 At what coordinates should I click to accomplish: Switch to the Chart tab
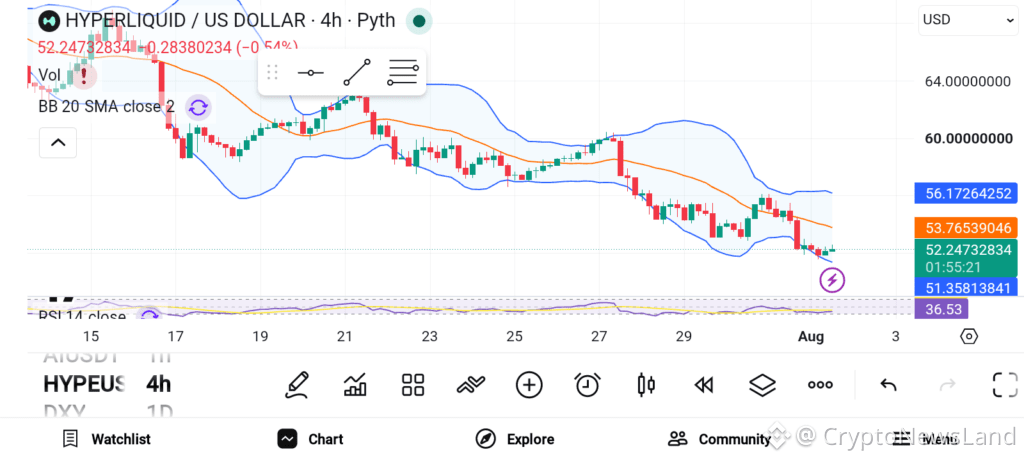coord(310,439)
